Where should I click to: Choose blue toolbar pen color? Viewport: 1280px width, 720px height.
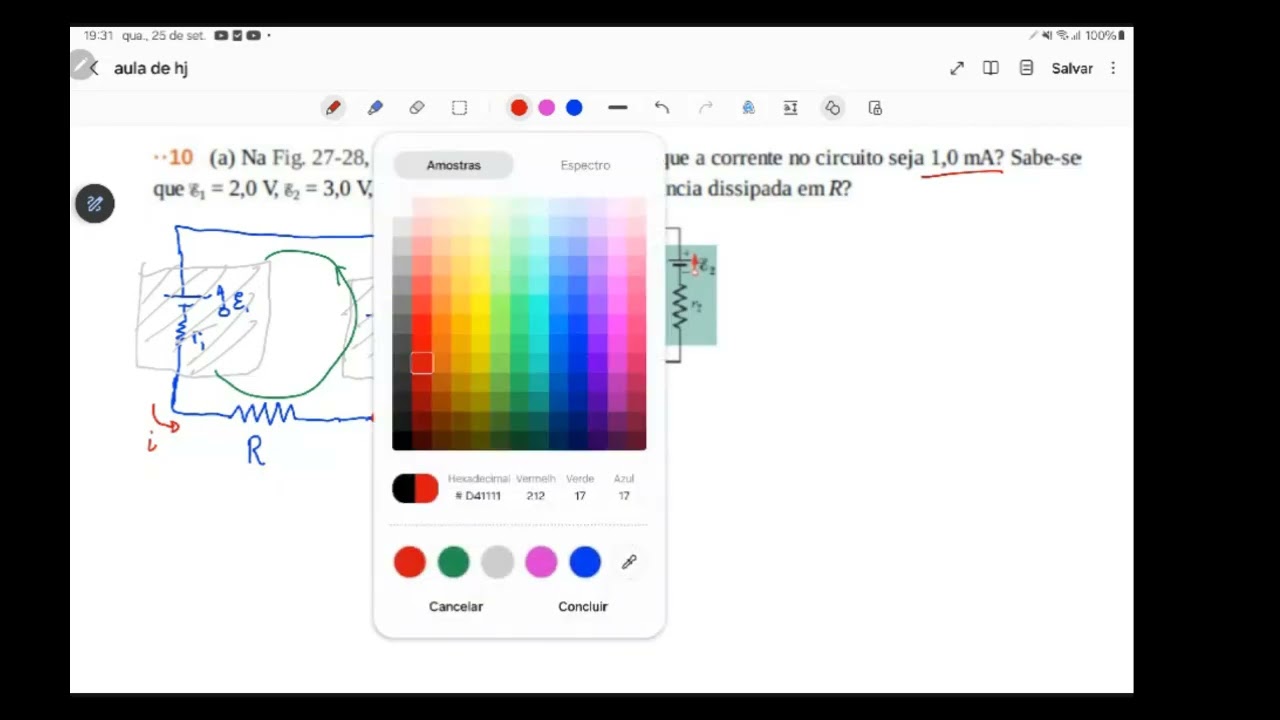click(574, 108)
